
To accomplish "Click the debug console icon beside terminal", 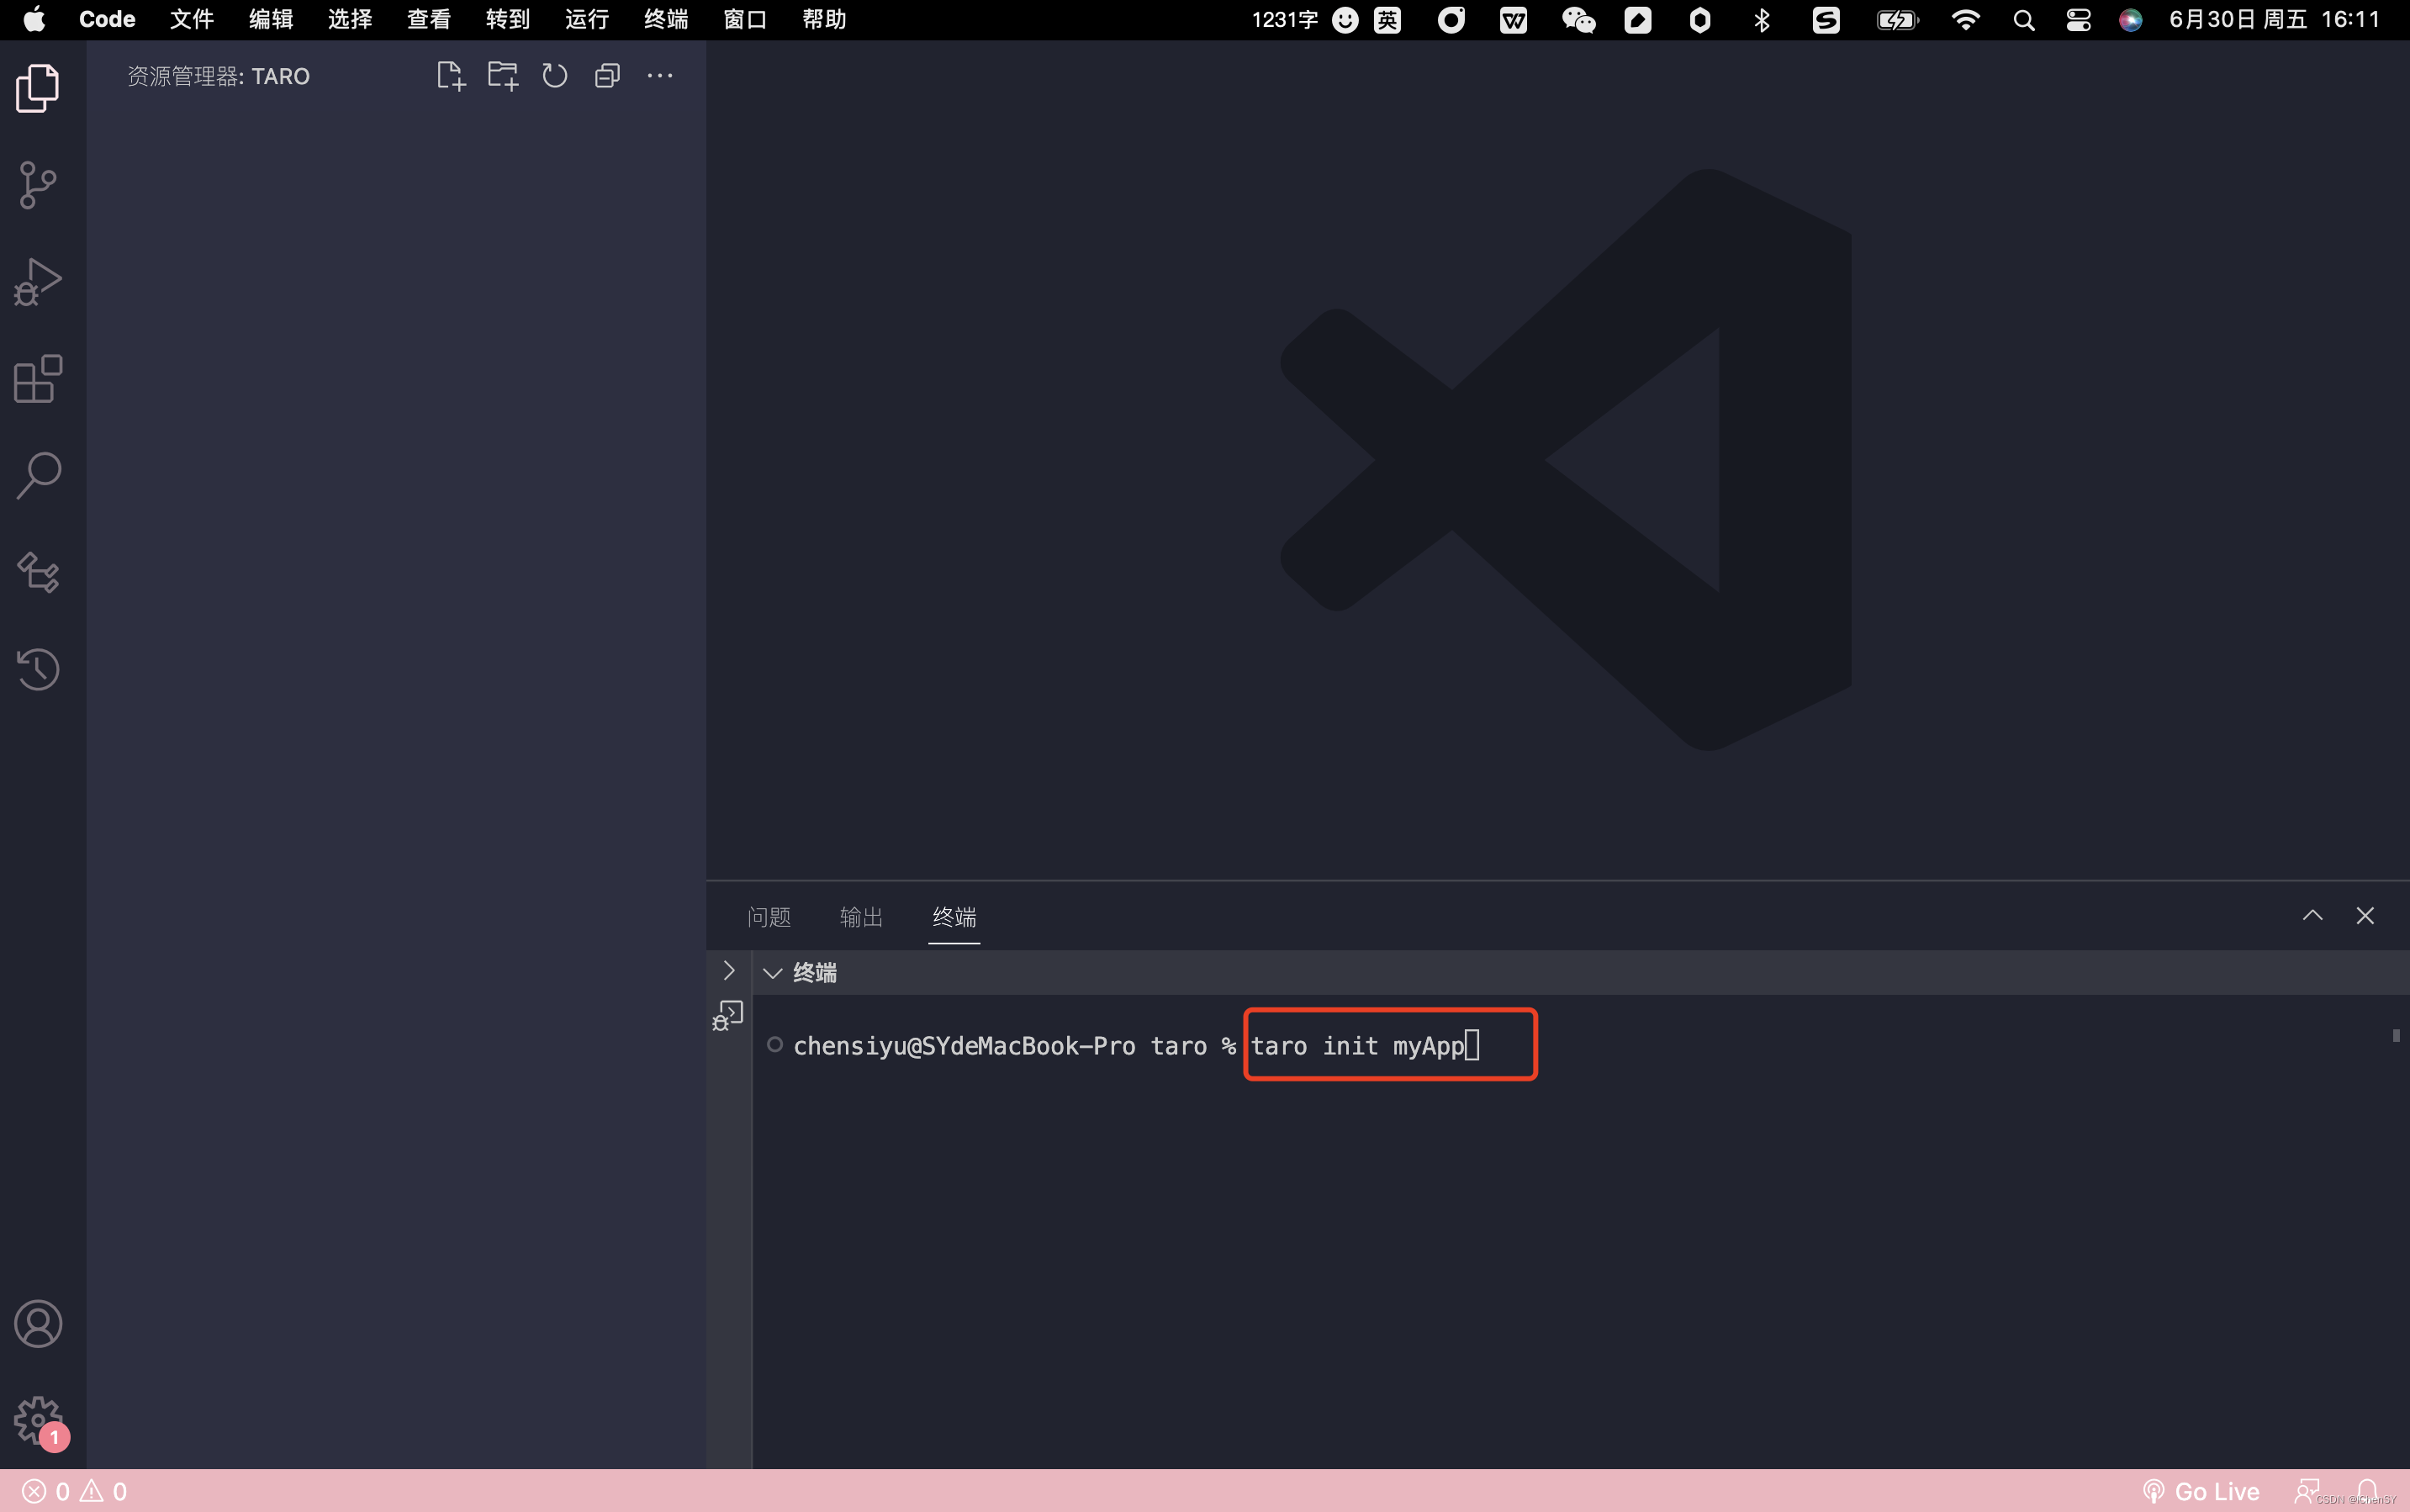I will (728, 1016).
